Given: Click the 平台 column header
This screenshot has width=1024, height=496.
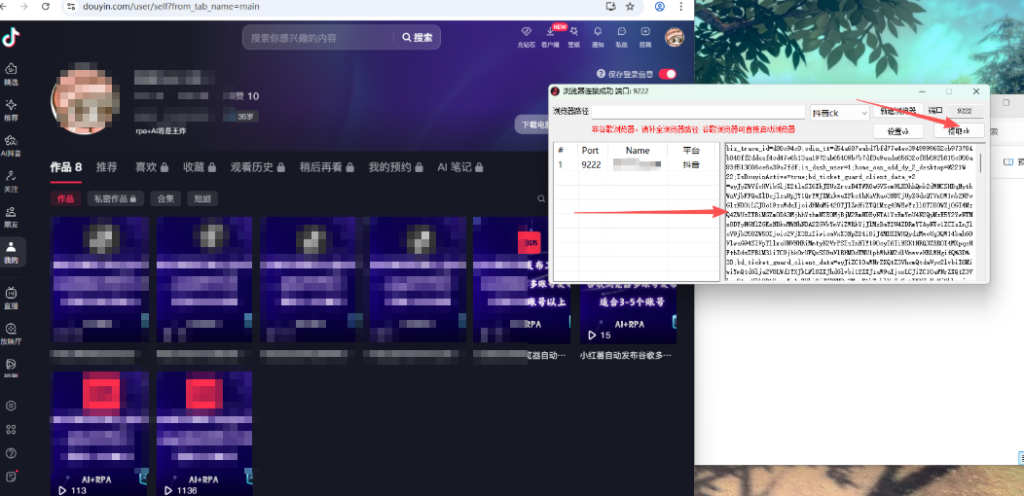Looking at the screenshot, I should (692, 150).
